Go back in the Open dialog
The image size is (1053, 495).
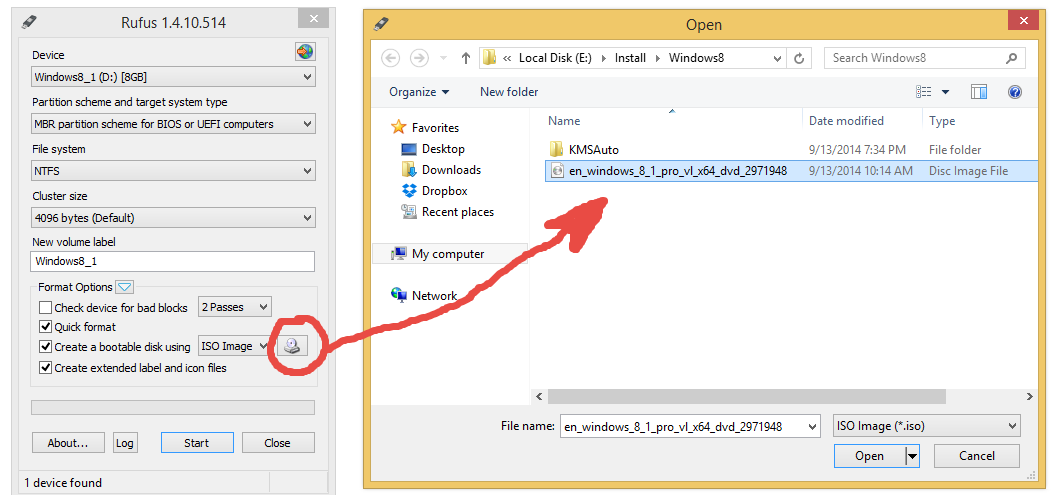pos(390,58)
